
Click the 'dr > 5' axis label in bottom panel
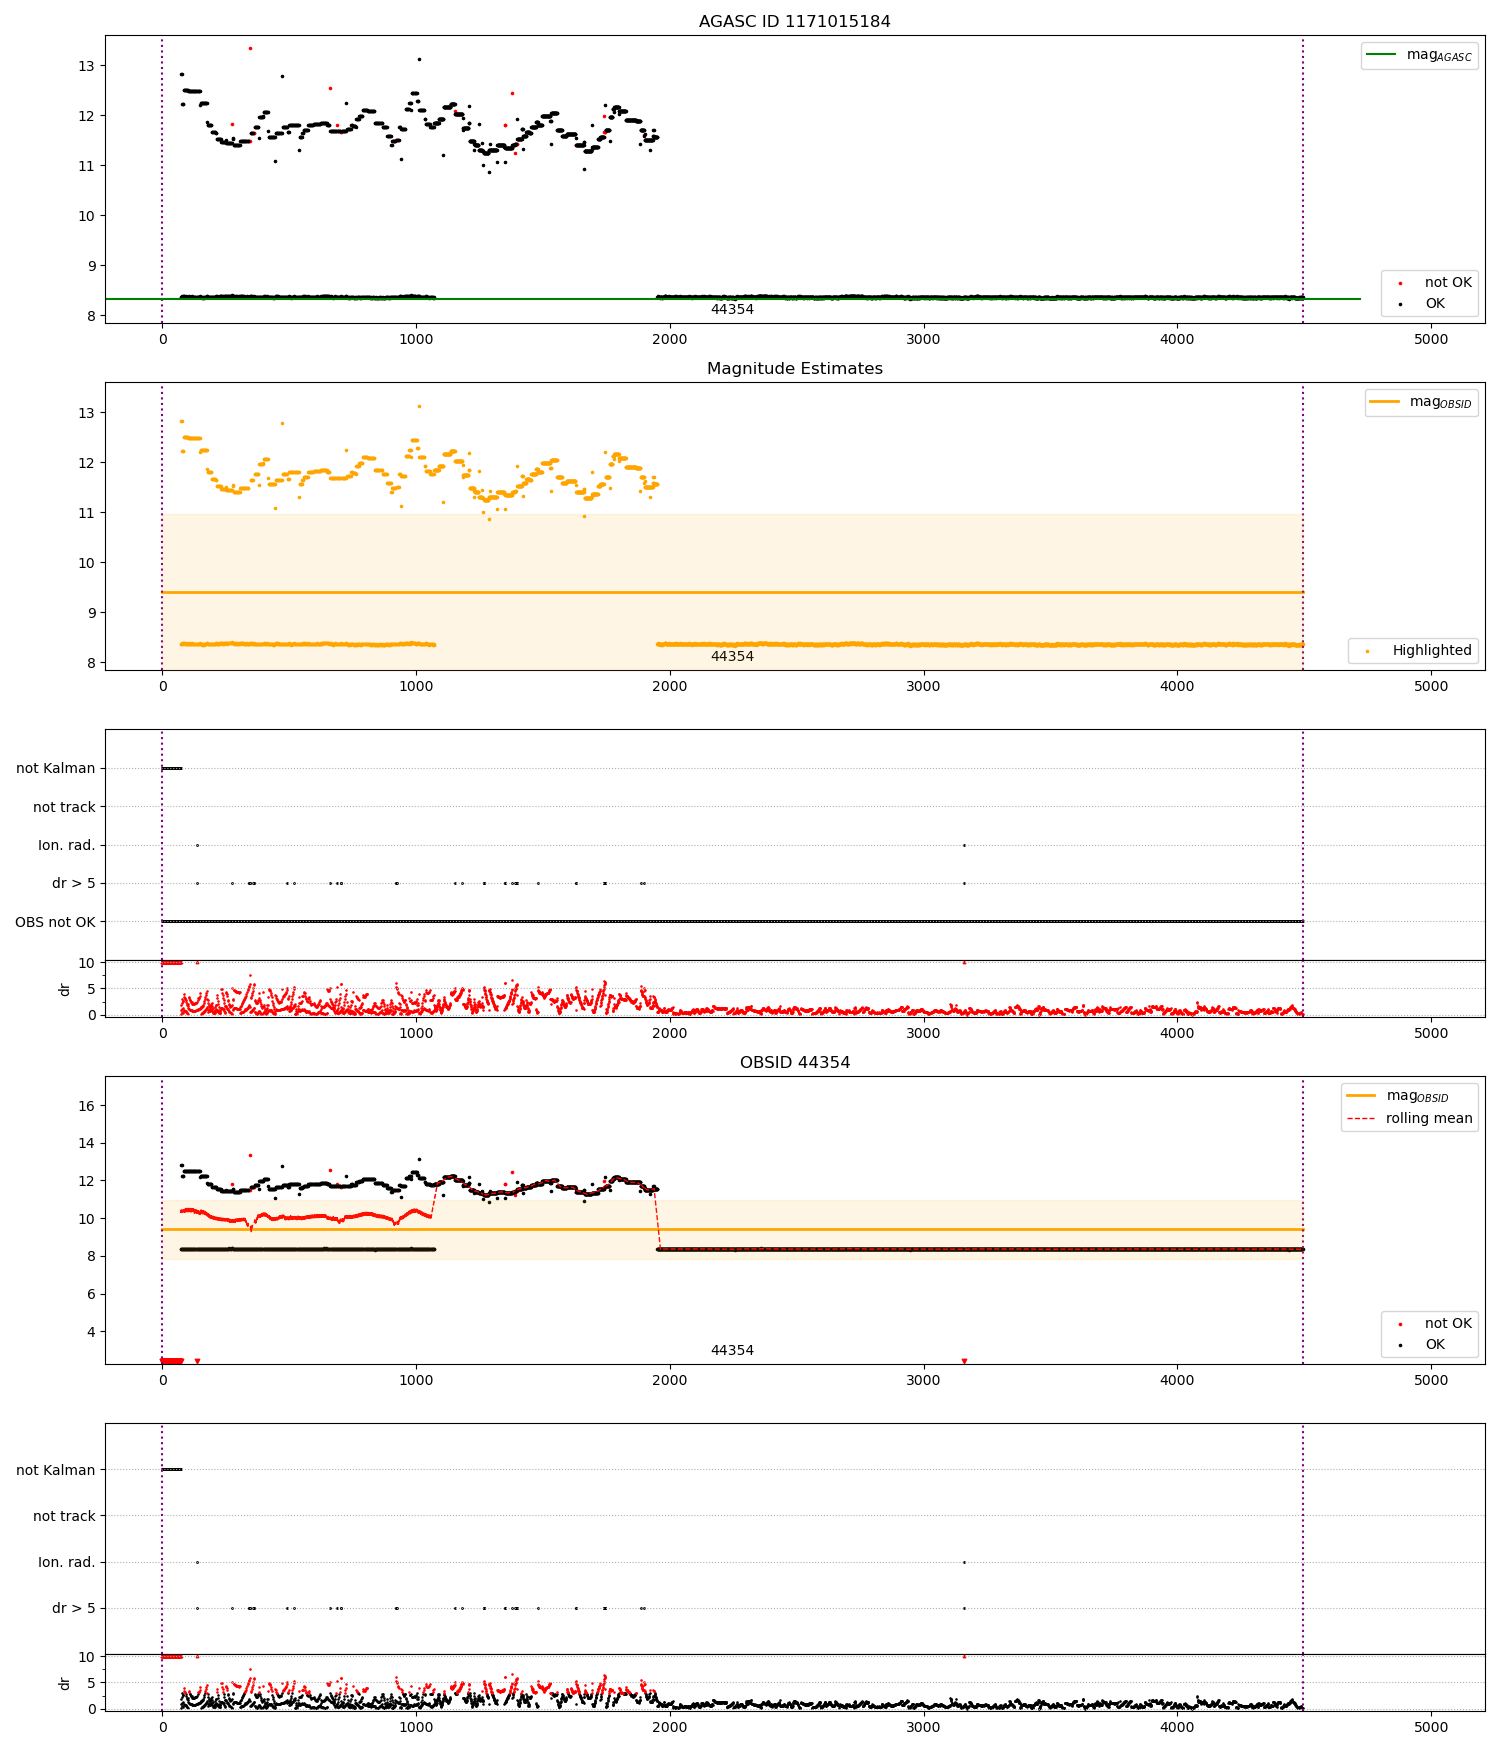click(73, 1608)
